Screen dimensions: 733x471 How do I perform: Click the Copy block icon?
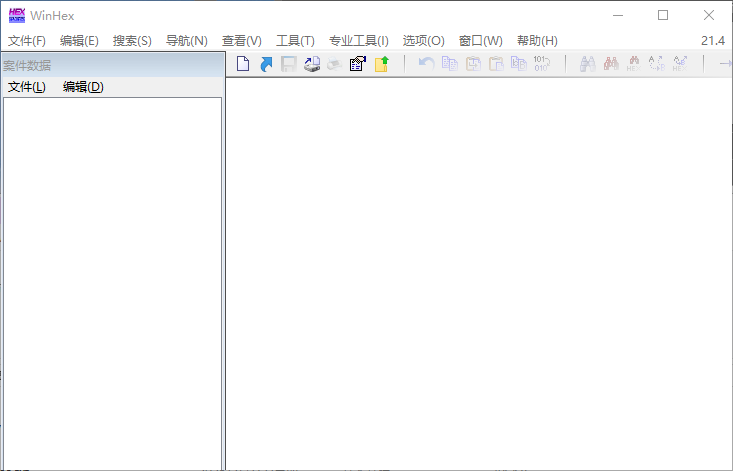pyautogui.click(x=450, y=64)
